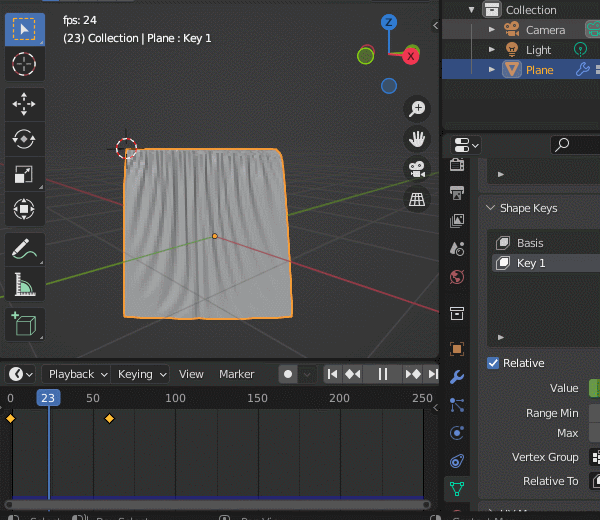Pick the Annotate pencil tool
The image size is (600, 520).
coord(25,249)
